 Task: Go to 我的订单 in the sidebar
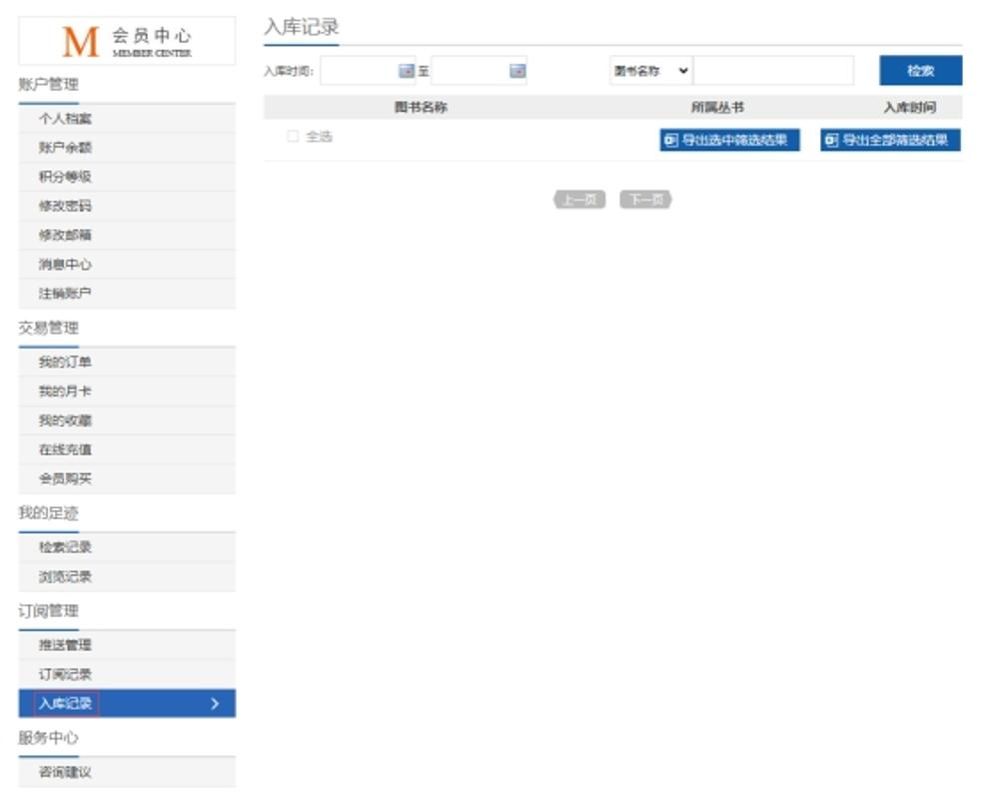66,362
